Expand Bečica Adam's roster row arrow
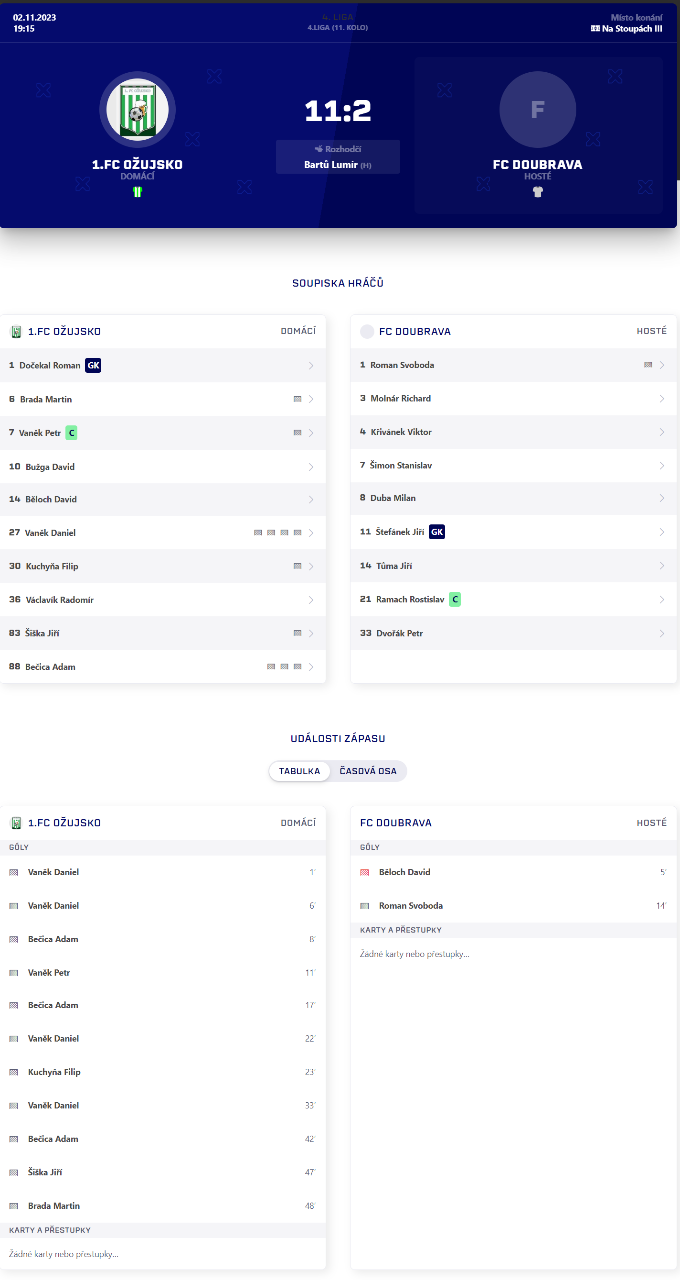The height and width of the screenshot is (1280, 680). [311, 667]
